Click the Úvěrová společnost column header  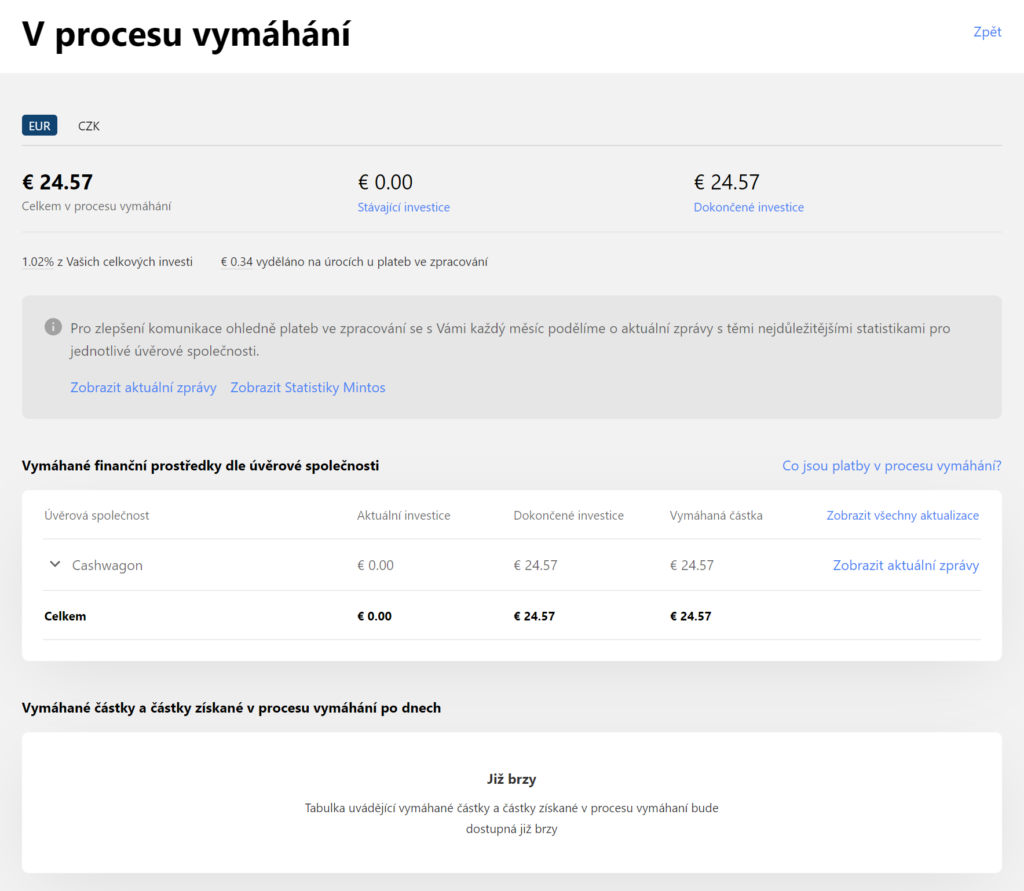[97, 515]
